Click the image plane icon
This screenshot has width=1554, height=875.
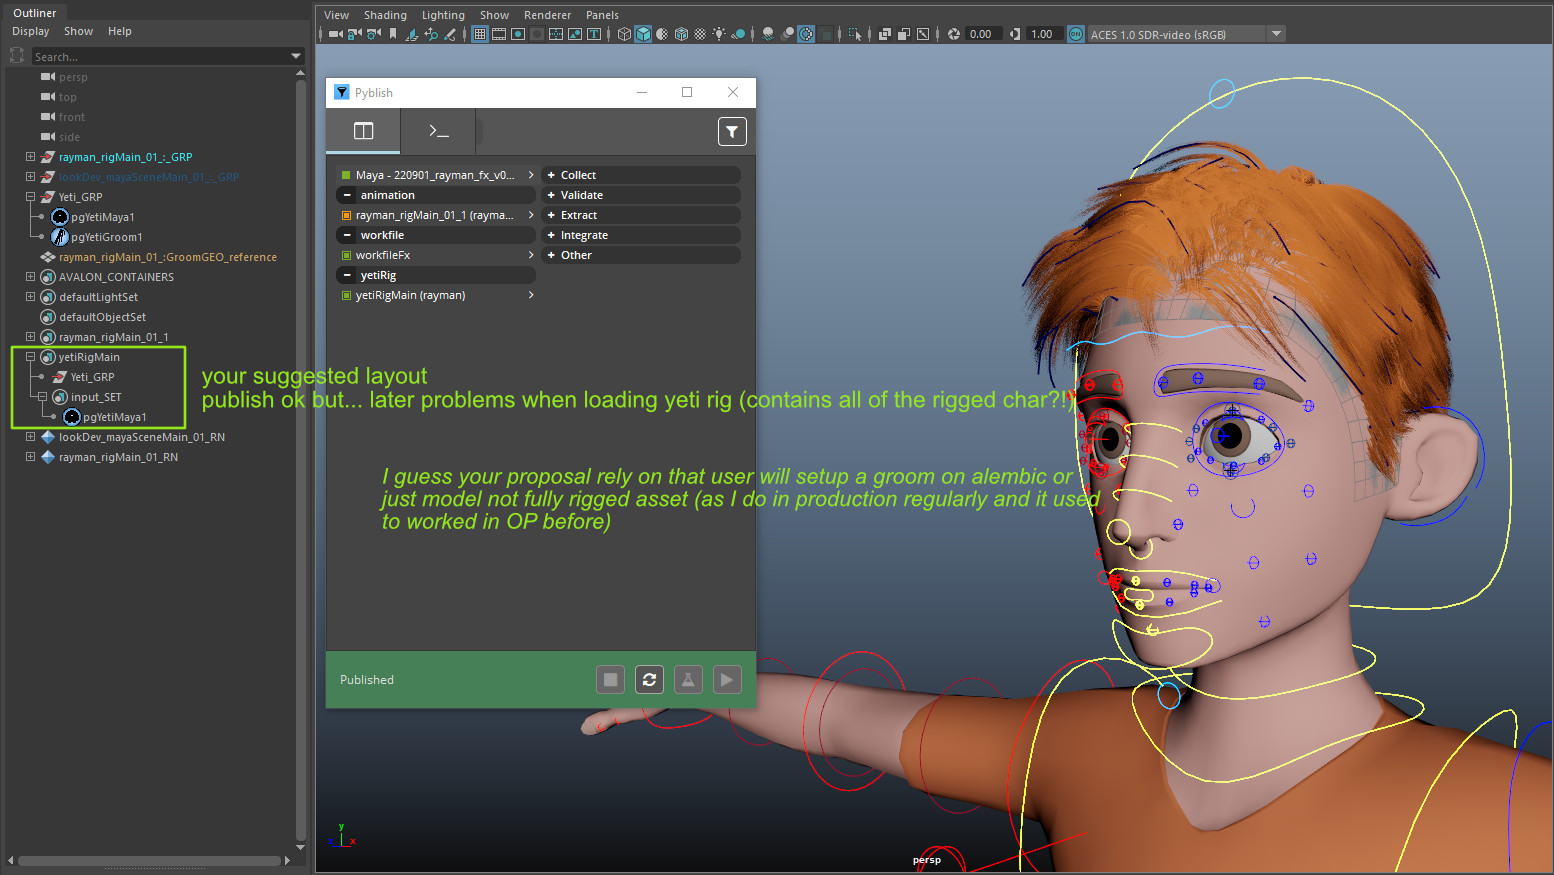(412, 34)
